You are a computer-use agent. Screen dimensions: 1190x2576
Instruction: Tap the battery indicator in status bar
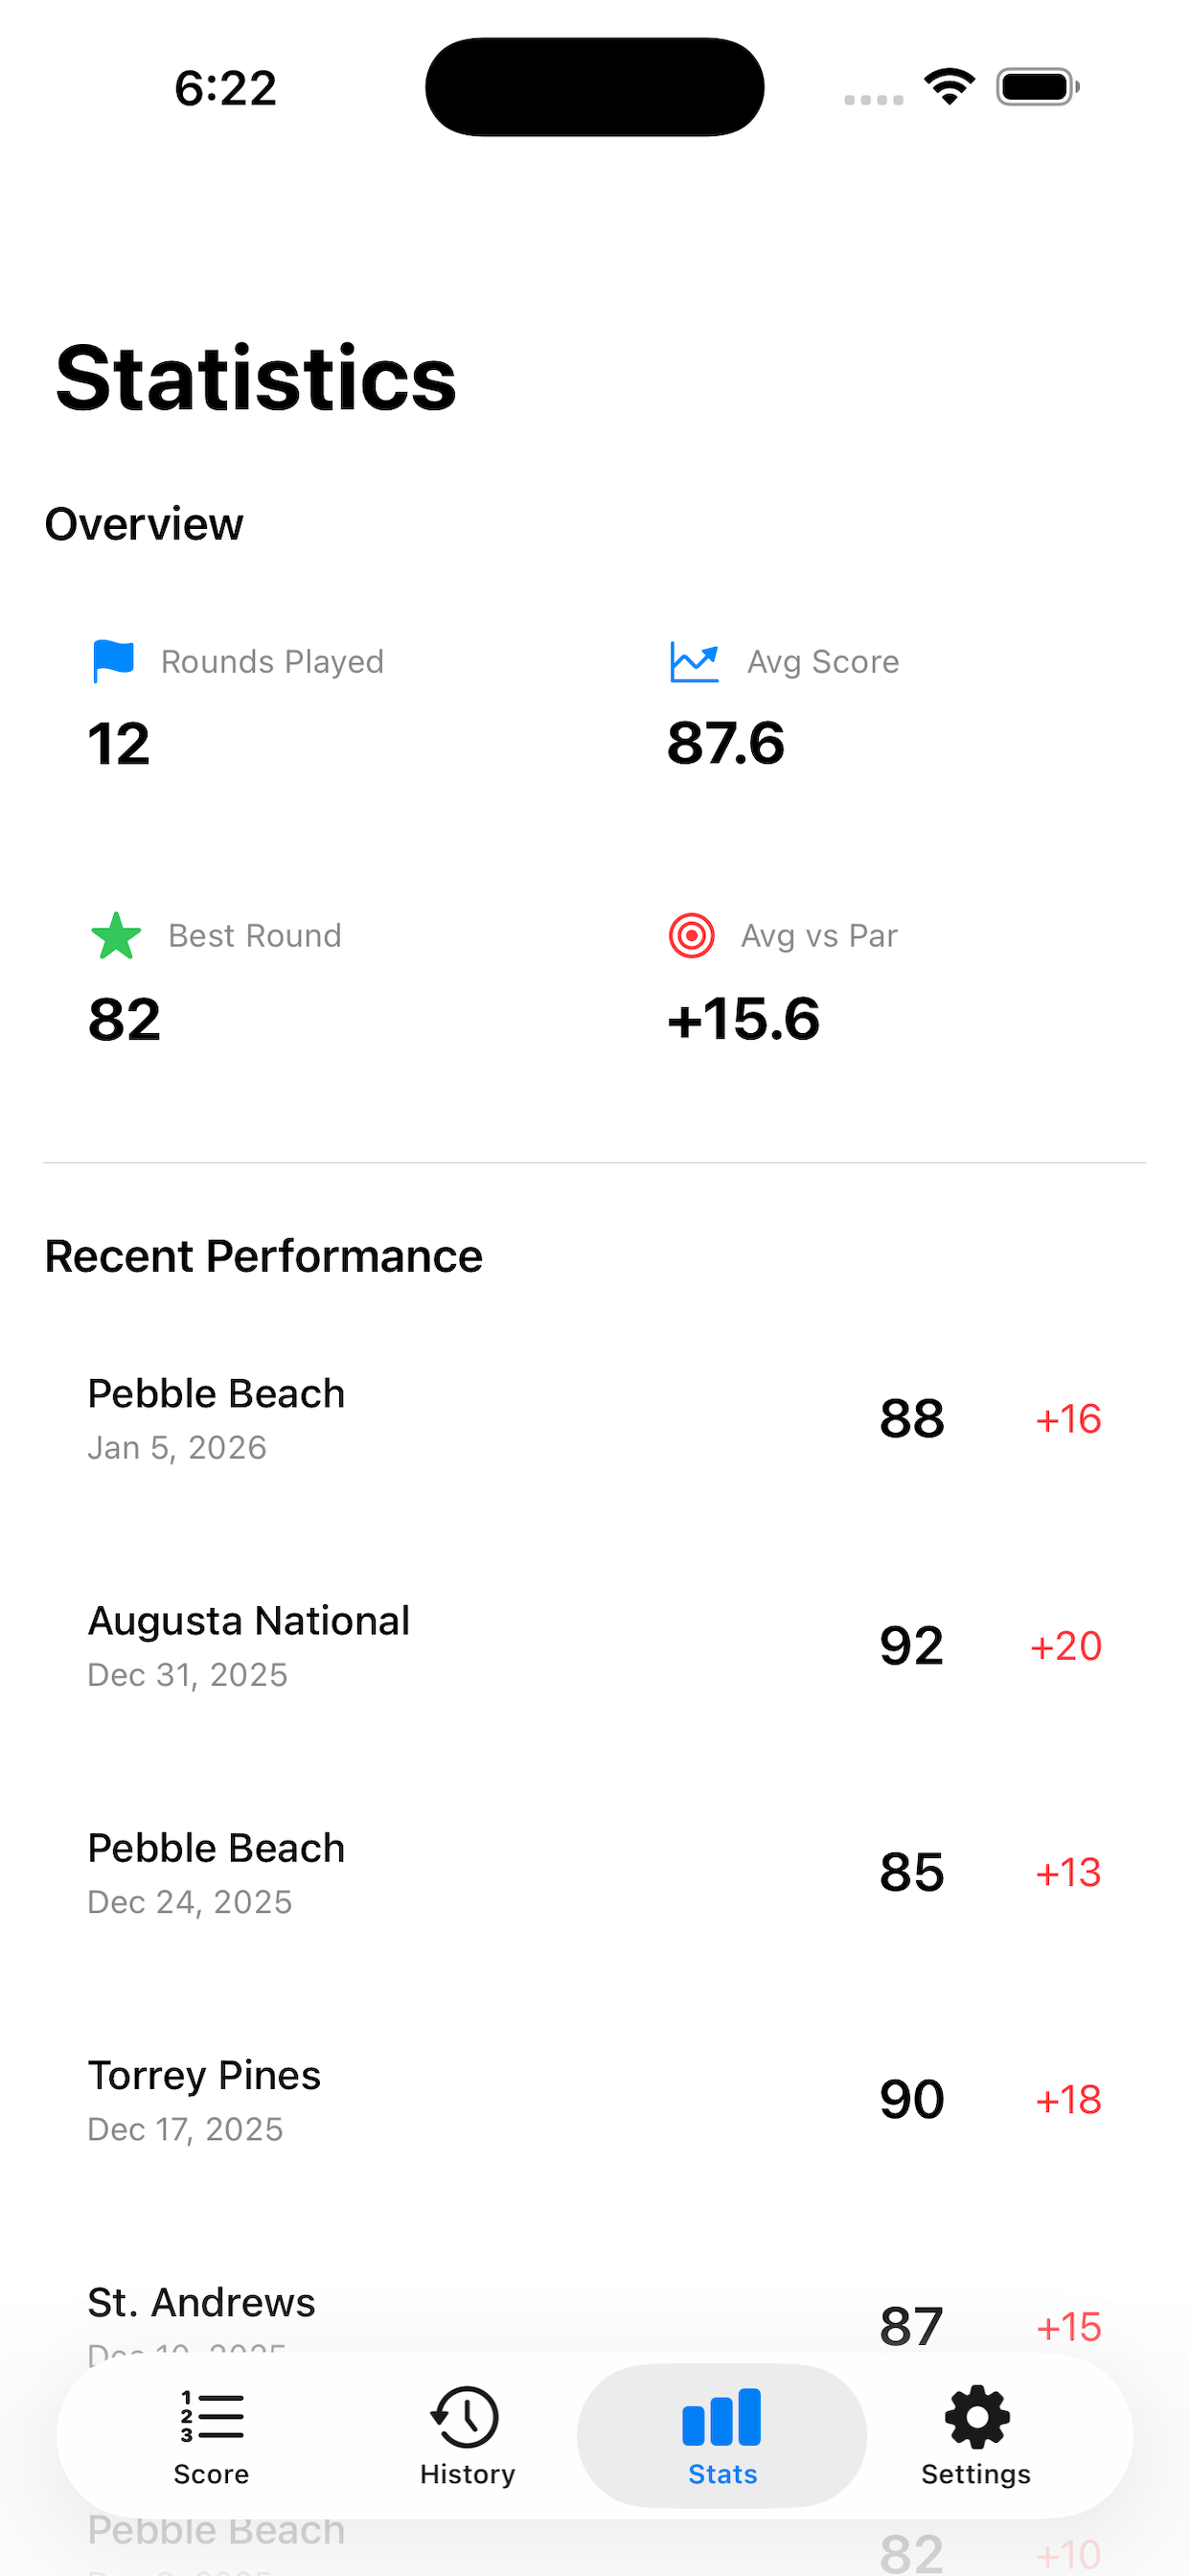(1037, 87)
